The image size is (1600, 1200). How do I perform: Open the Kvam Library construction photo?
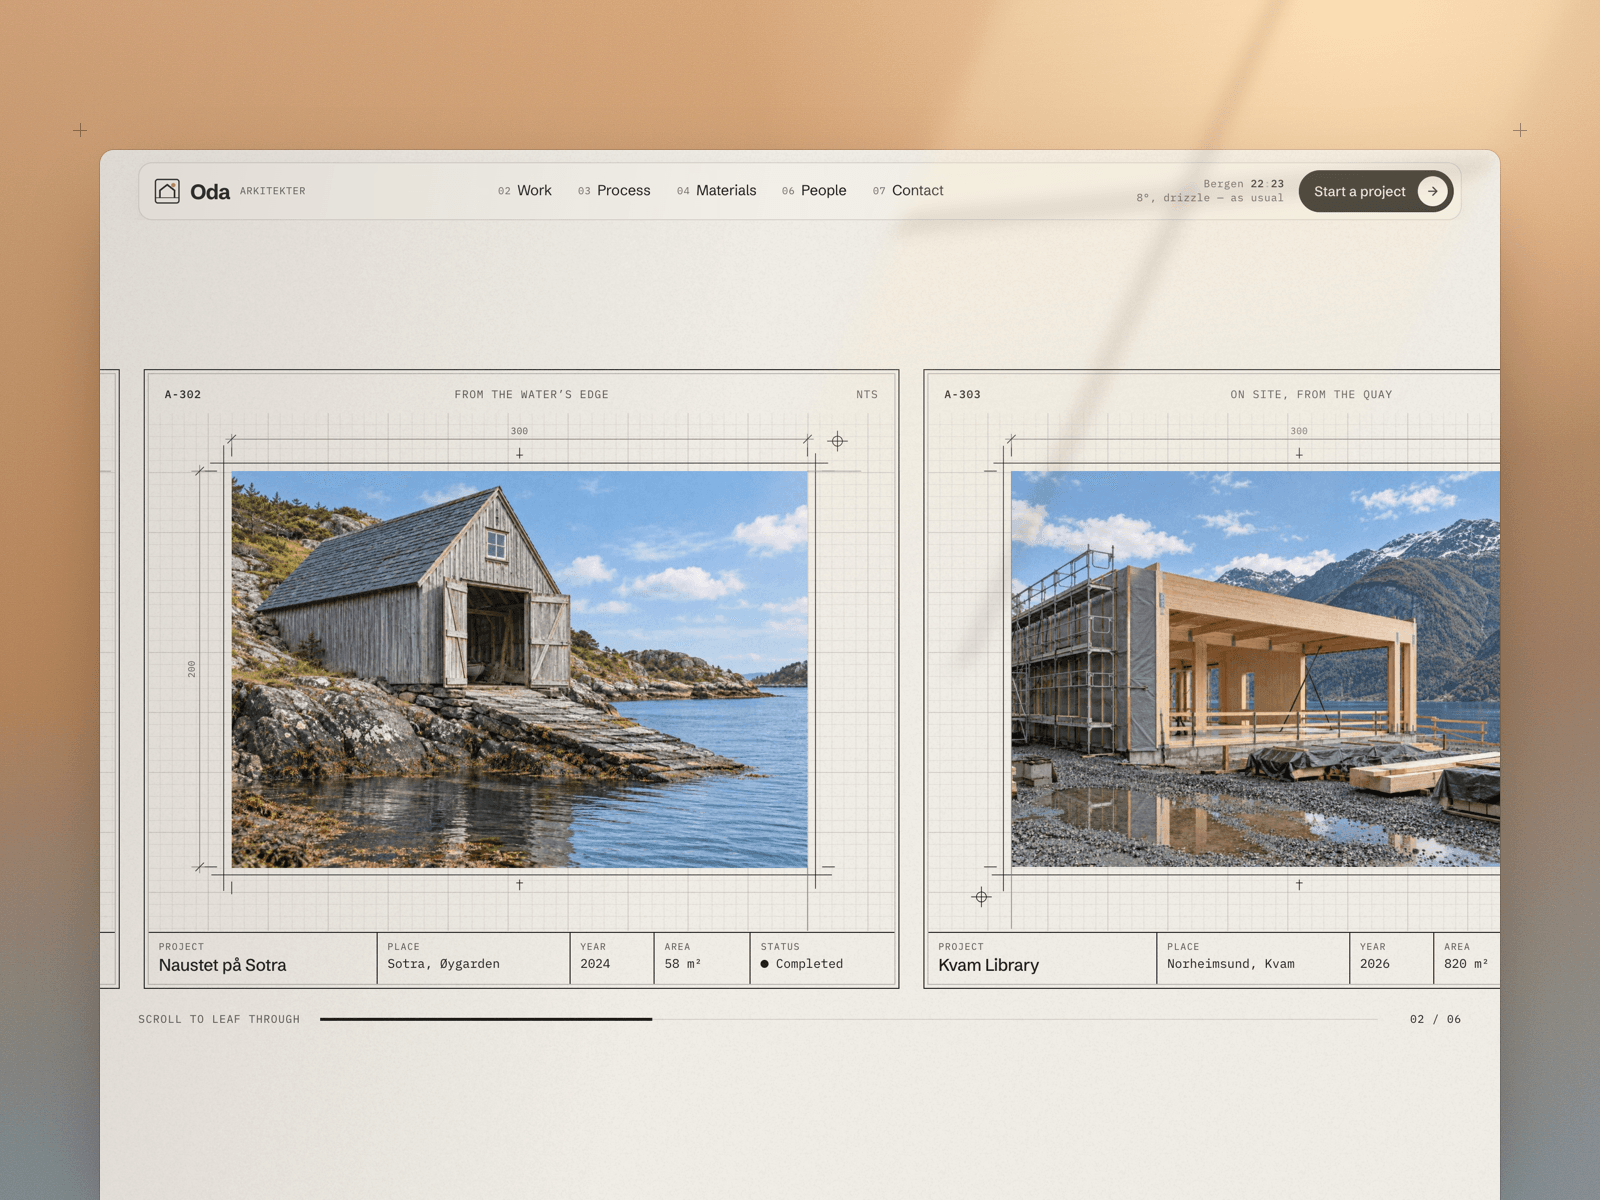(1255, 669)
